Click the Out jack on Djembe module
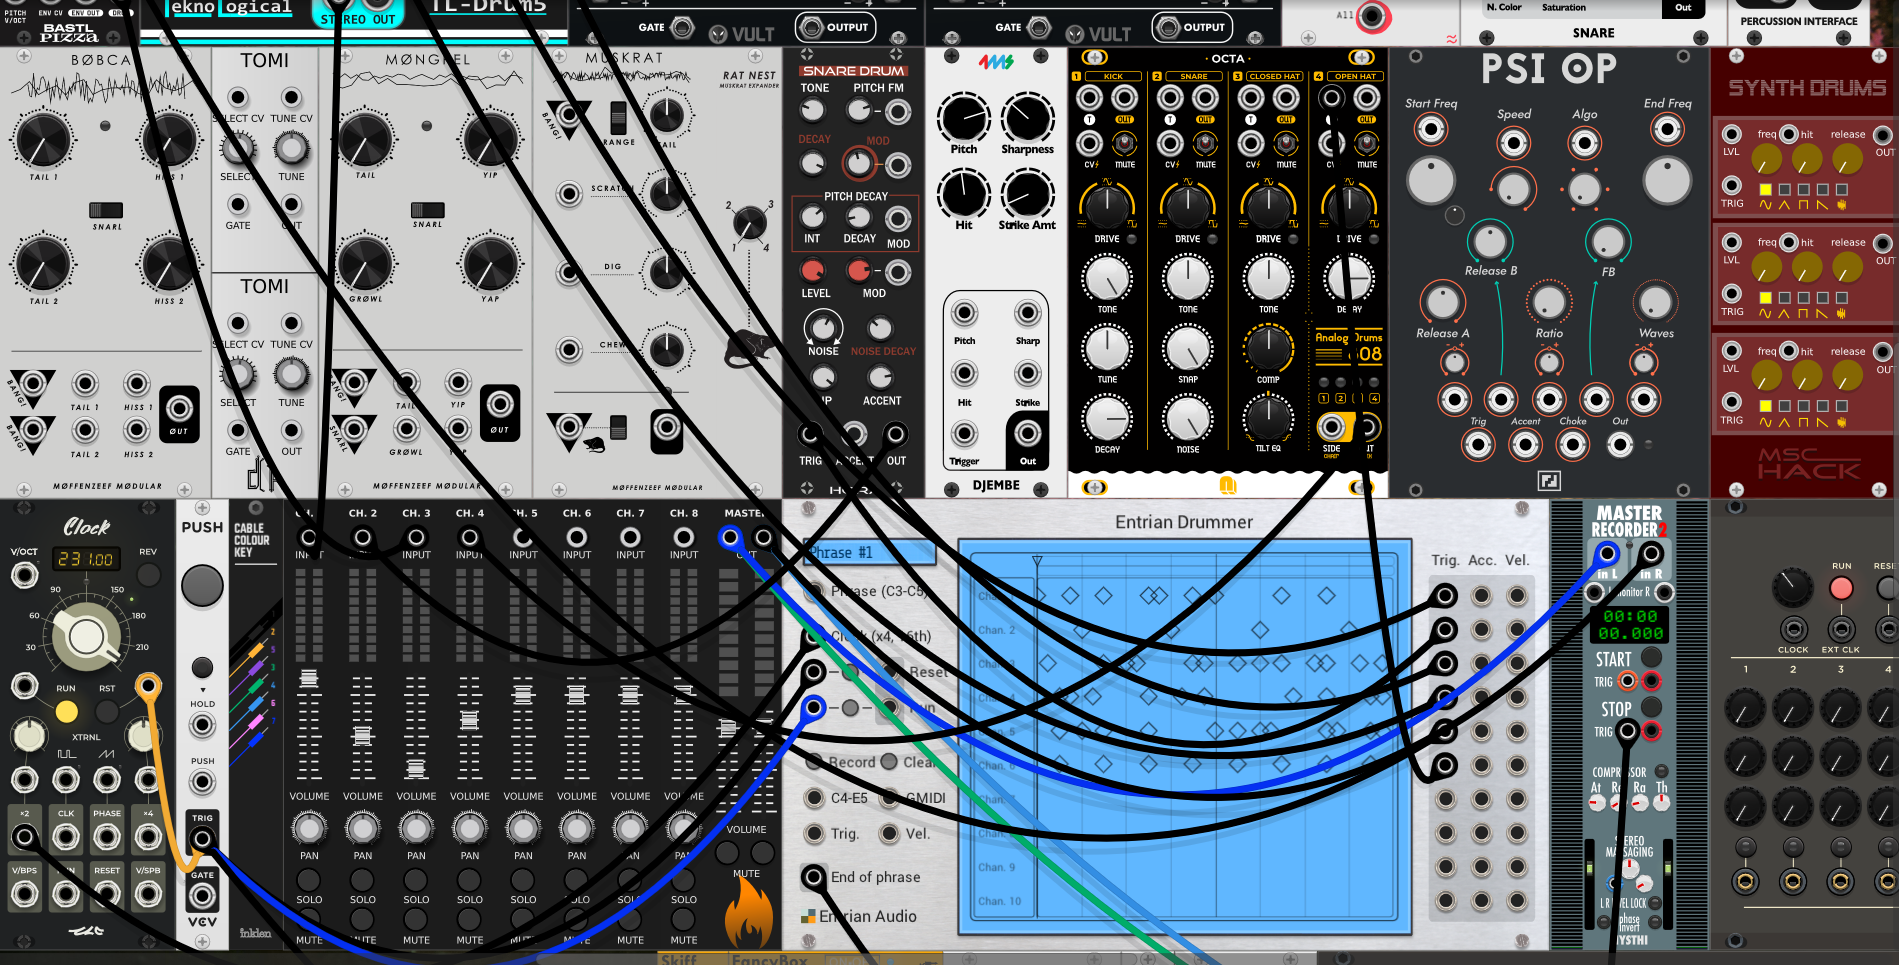This screenshot has height=965, width=1899. click(1028, 434)
